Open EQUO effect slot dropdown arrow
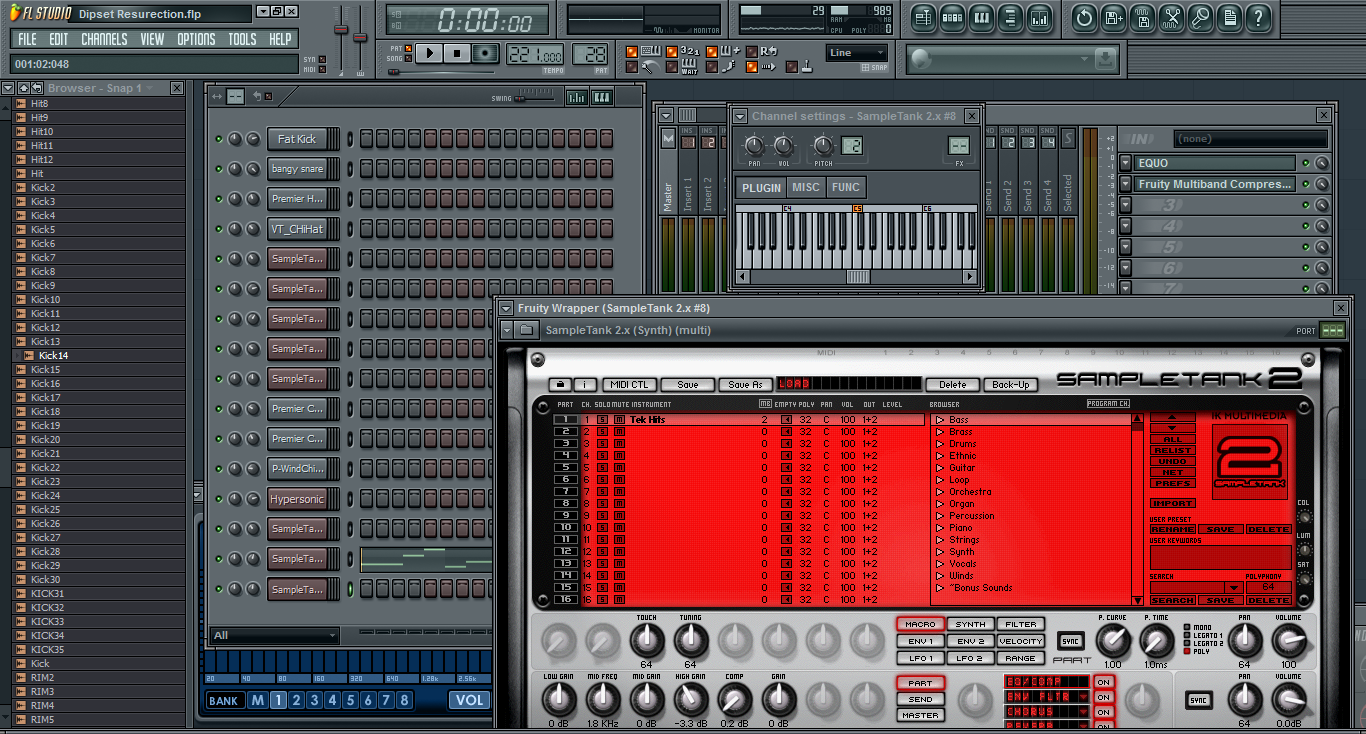 click(1125, 163)
